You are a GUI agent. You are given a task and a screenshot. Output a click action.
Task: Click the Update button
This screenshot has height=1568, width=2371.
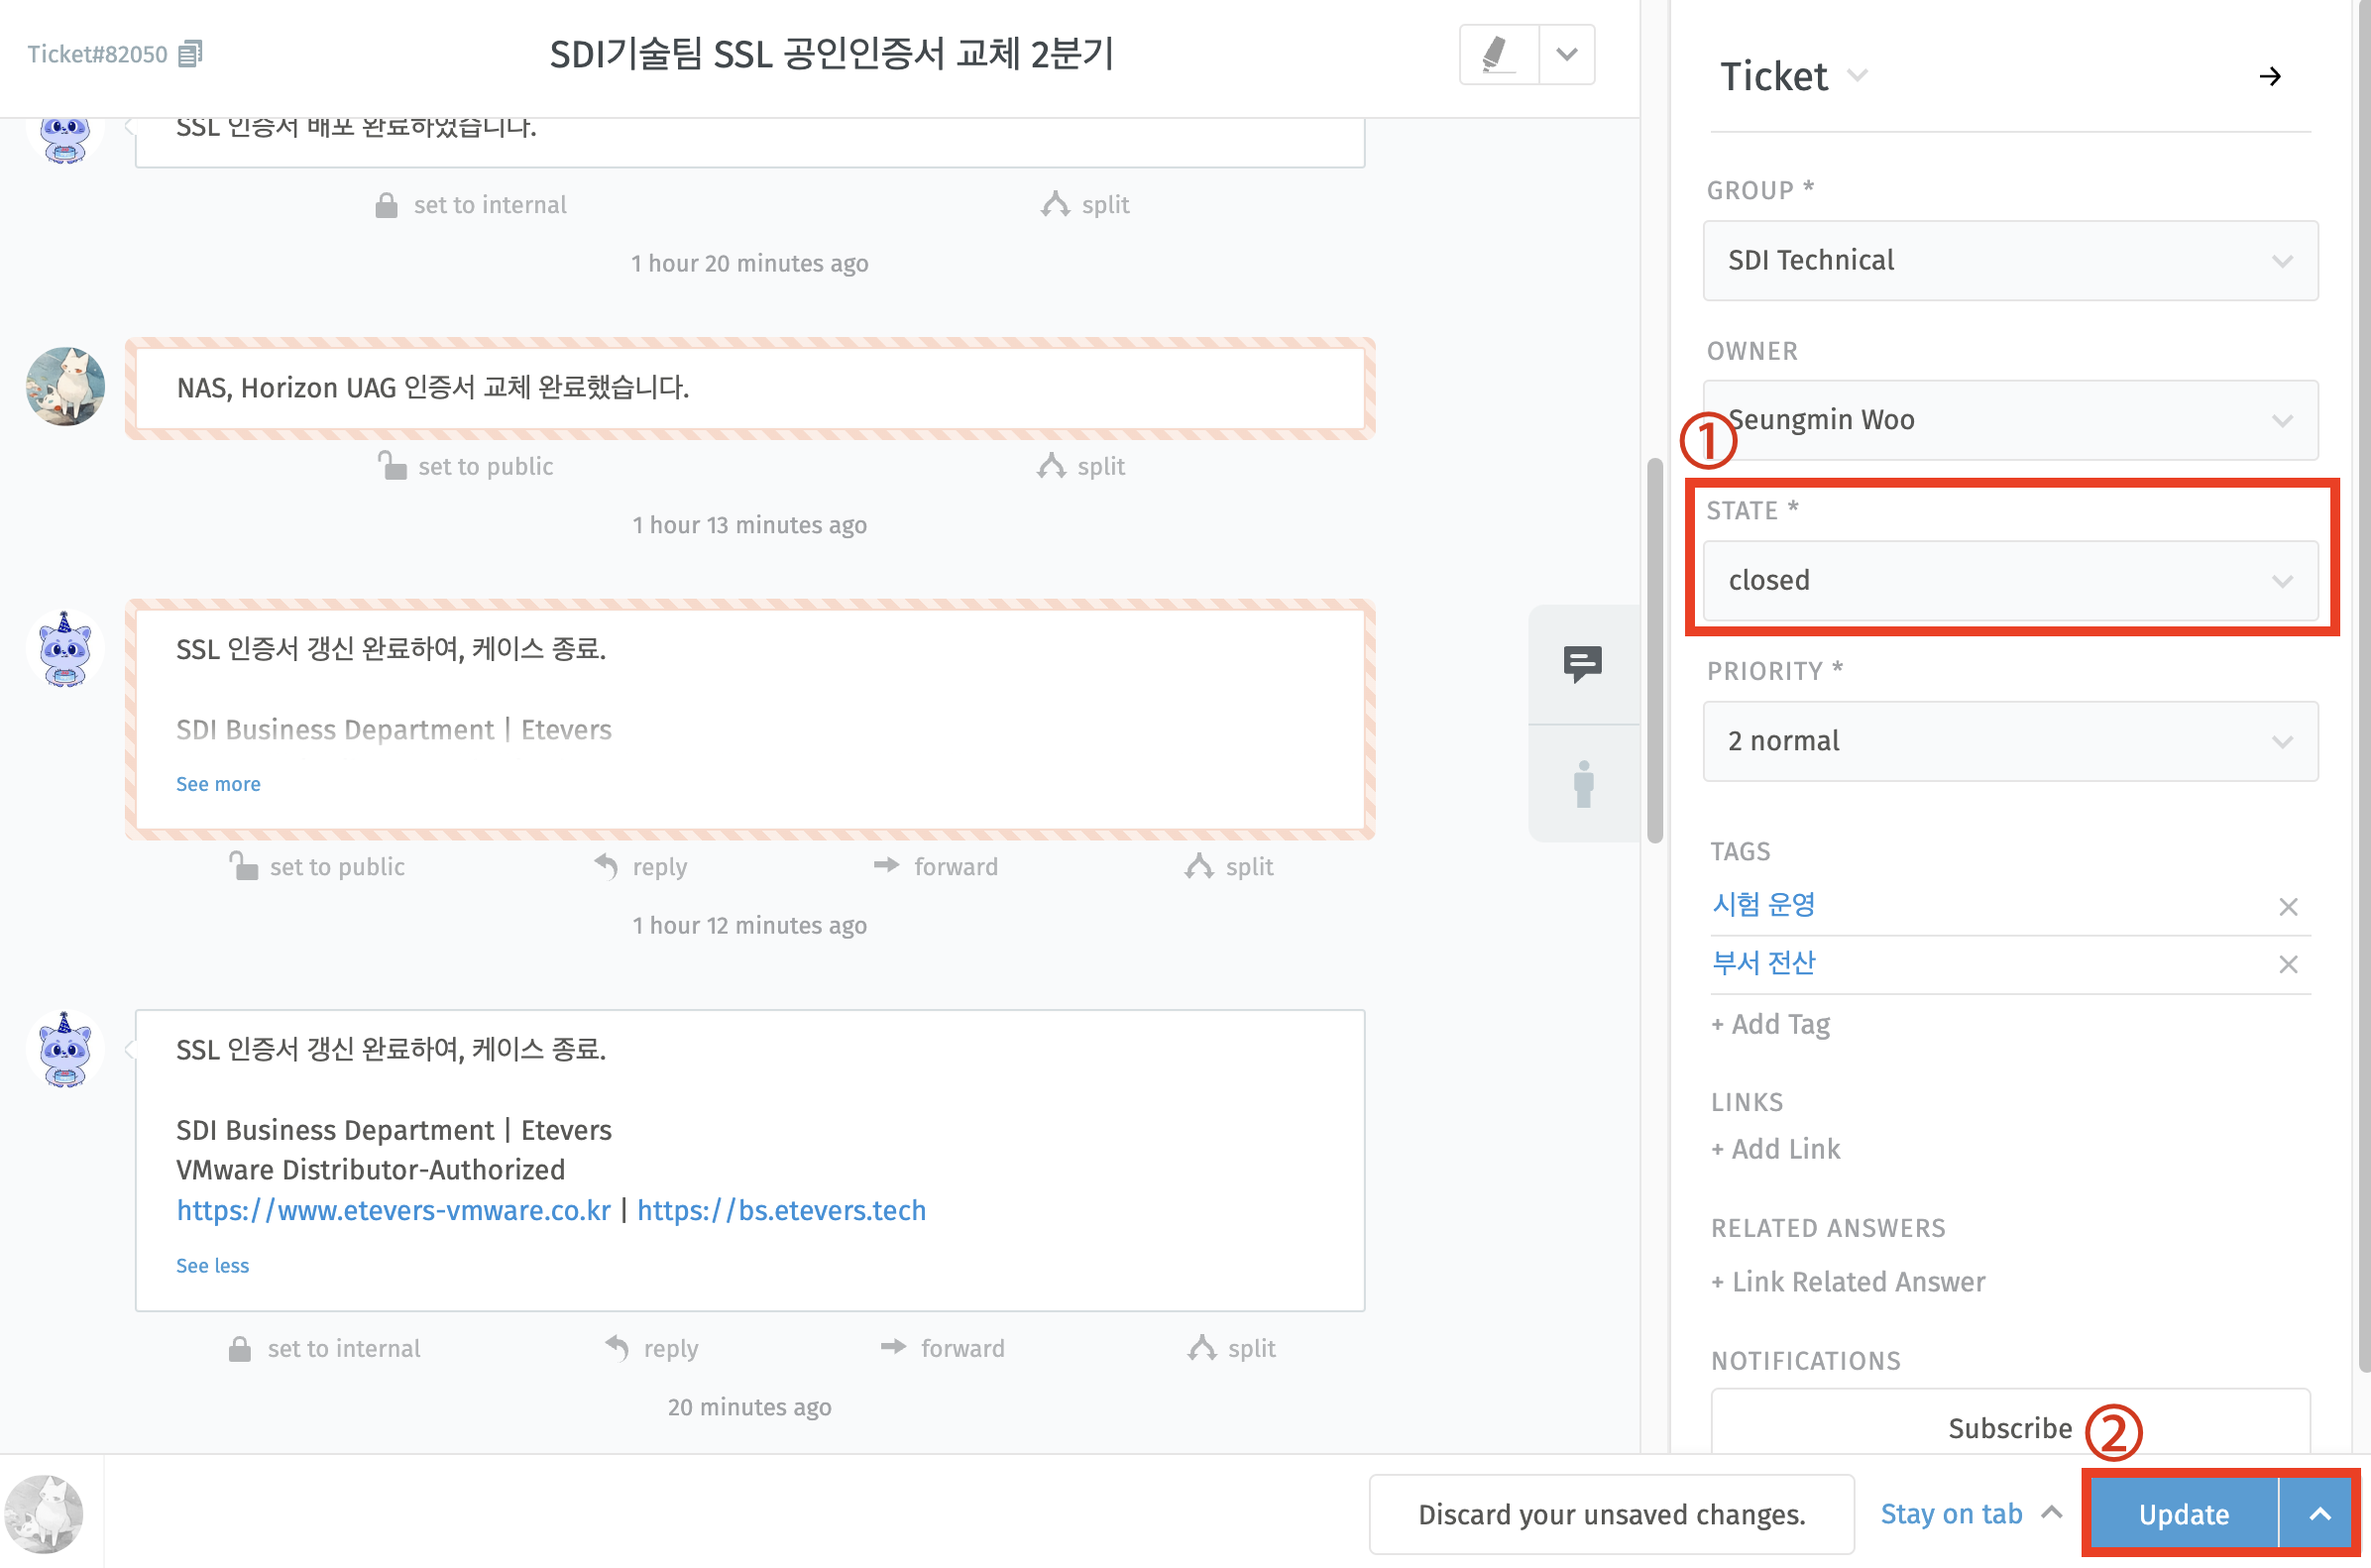pos(2183,1514)
